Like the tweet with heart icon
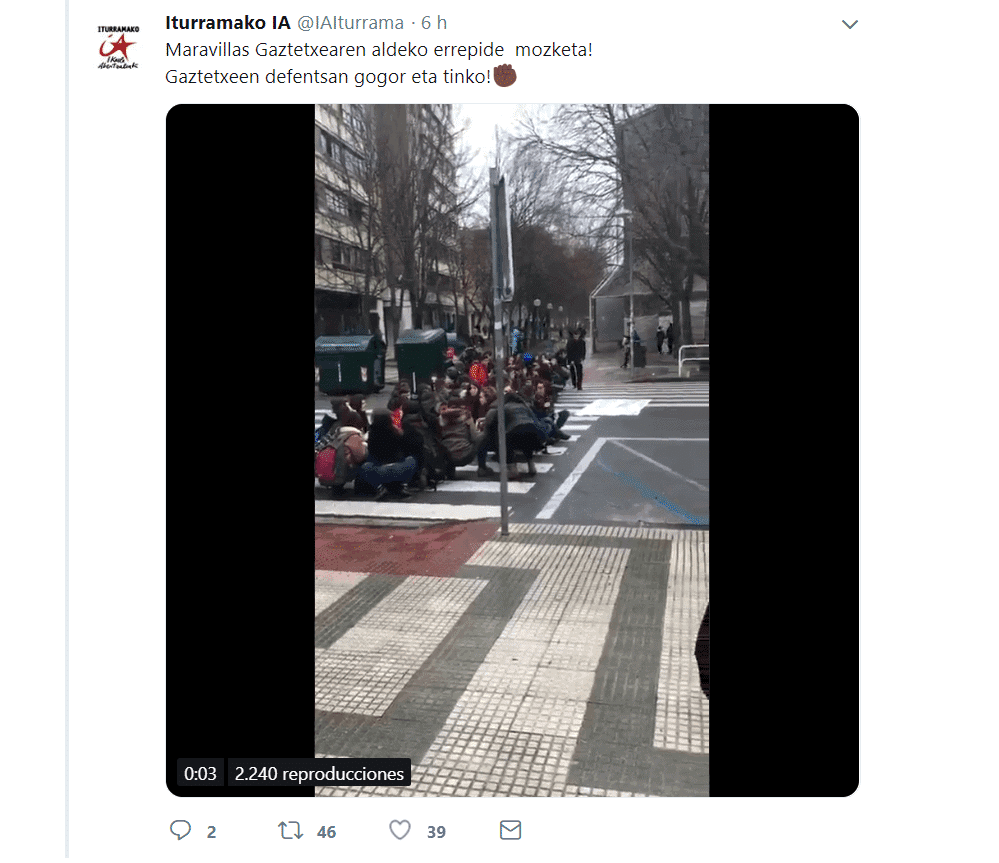The height and width of the screenshot is (863, 999). [x=400, y=830]
